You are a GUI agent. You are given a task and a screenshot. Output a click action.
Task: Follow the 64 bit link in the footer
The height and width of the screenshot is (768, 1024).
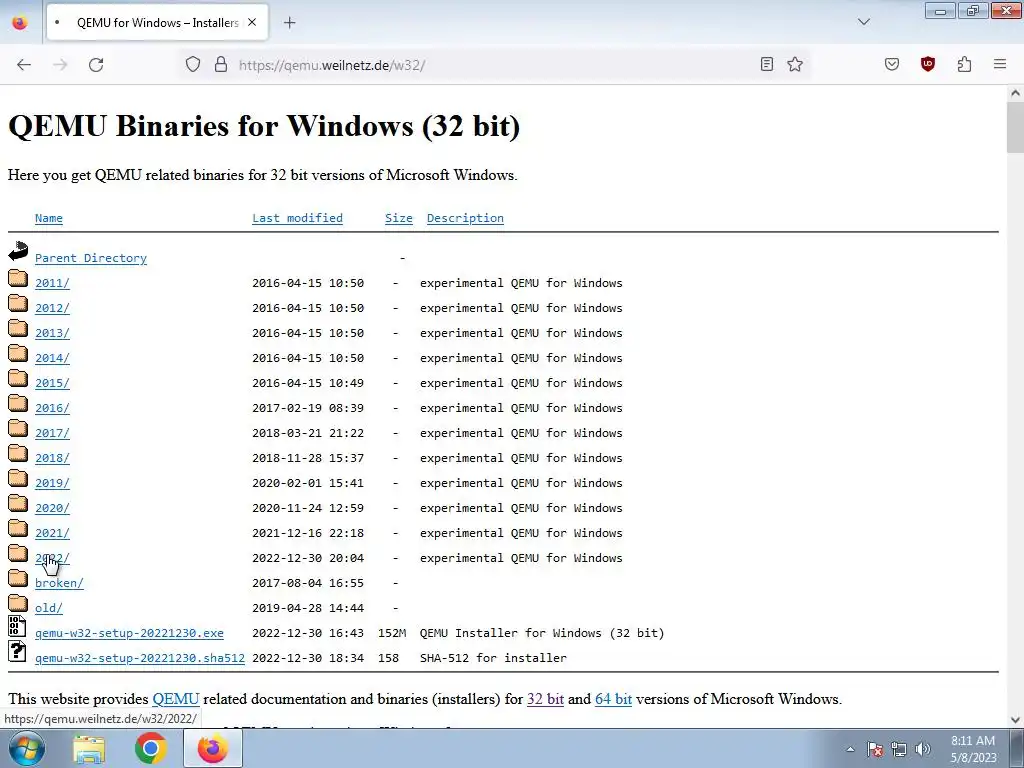click(x=613, y=699)
